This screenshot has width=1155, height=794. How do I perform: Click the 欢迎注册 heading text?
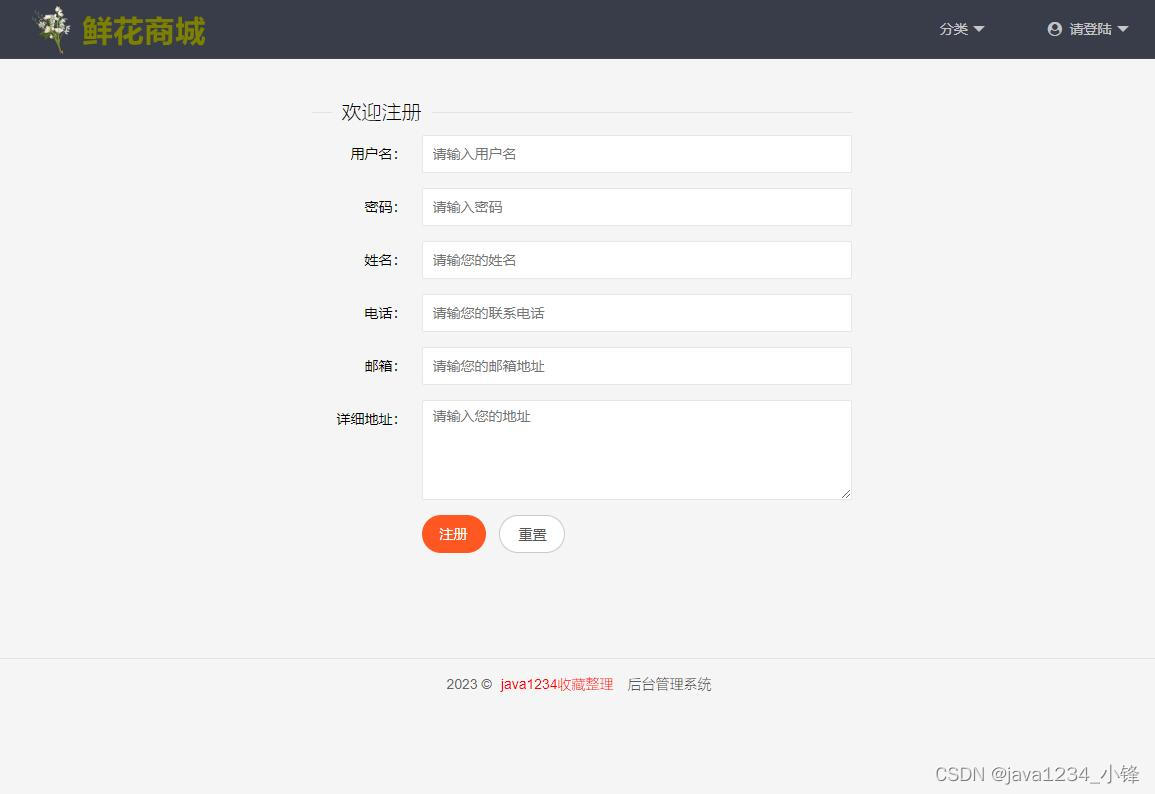pos(381,112)
